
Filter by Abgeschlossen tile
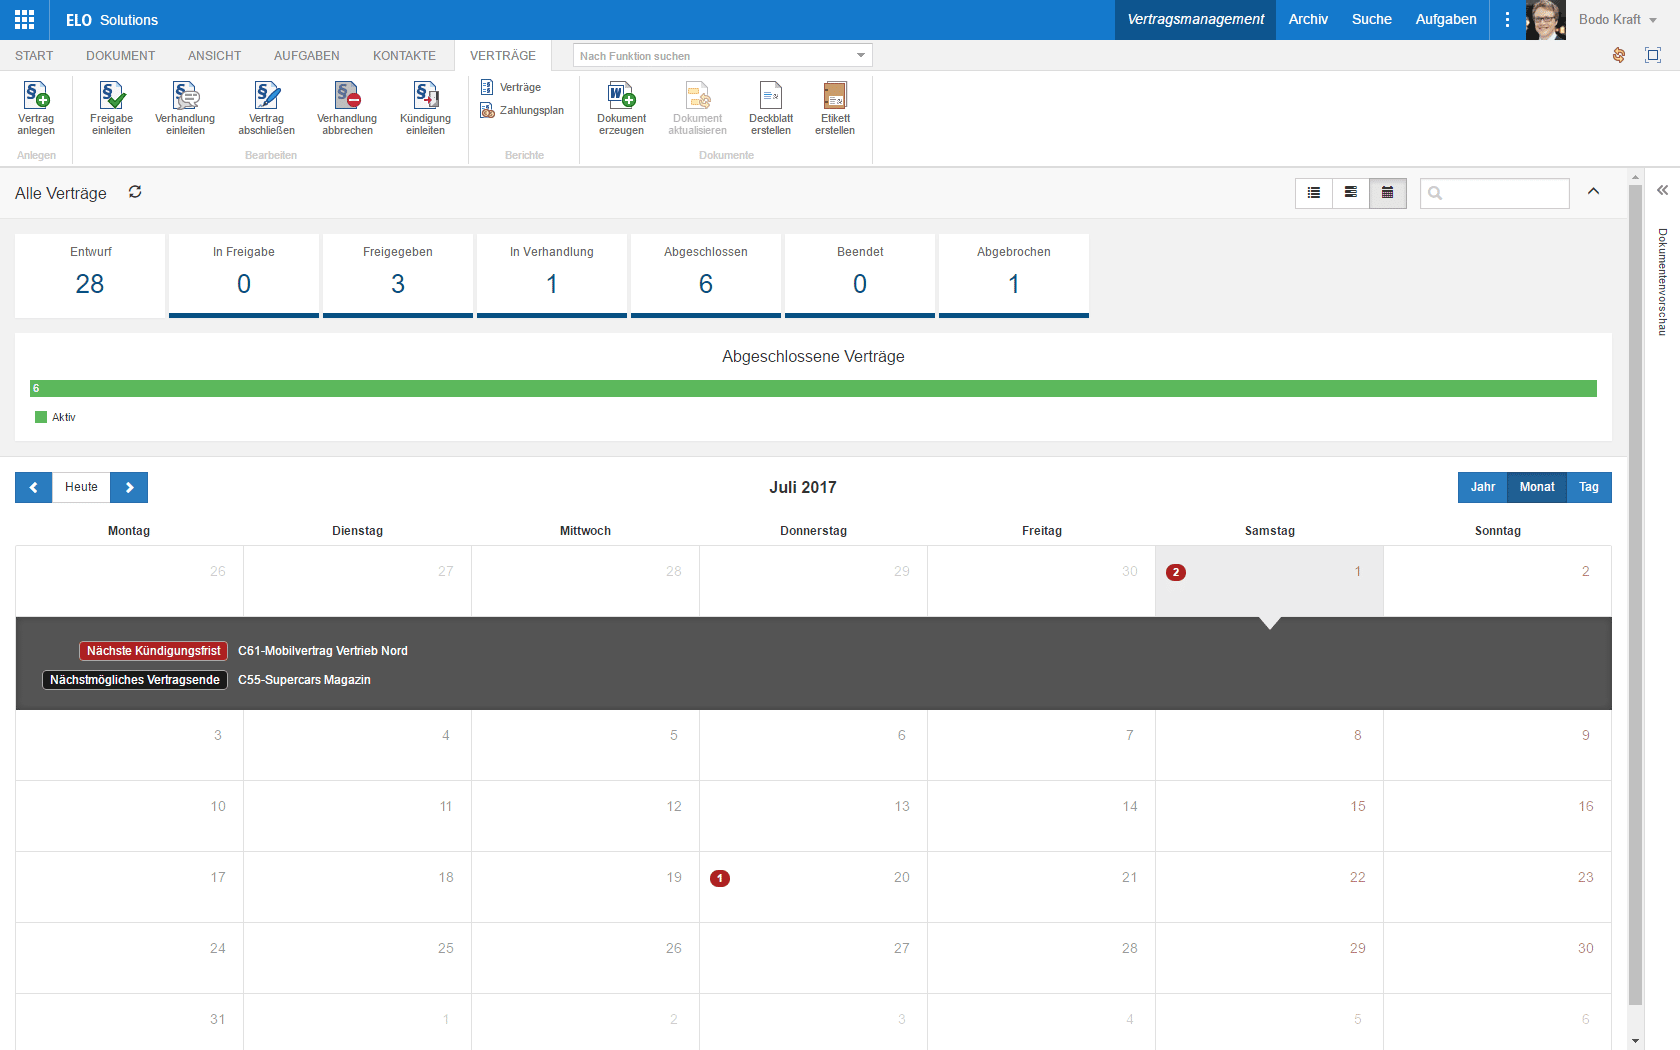point(706,275)
